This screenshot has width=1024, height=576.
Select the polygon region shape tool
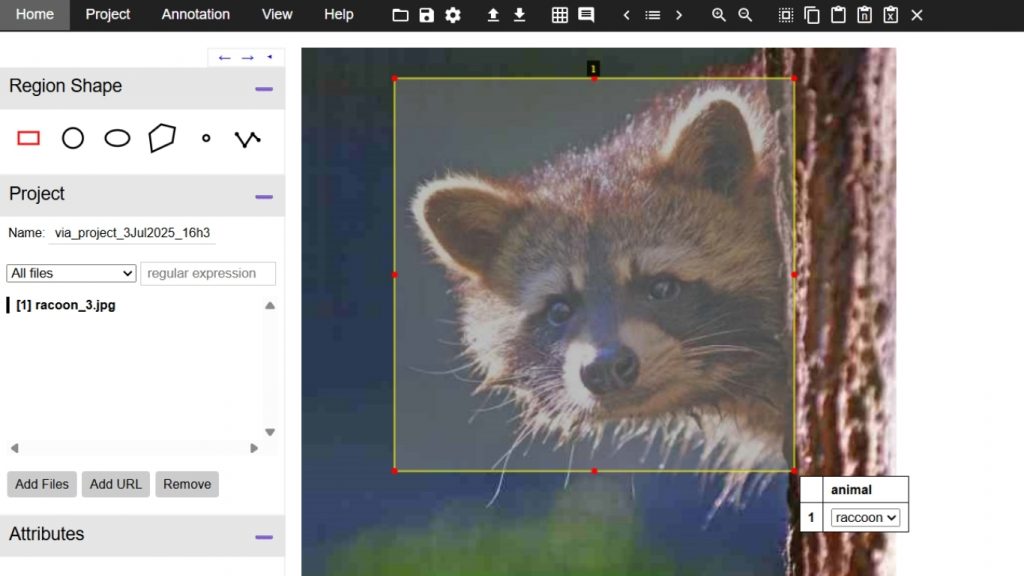[x=161, y=138]
